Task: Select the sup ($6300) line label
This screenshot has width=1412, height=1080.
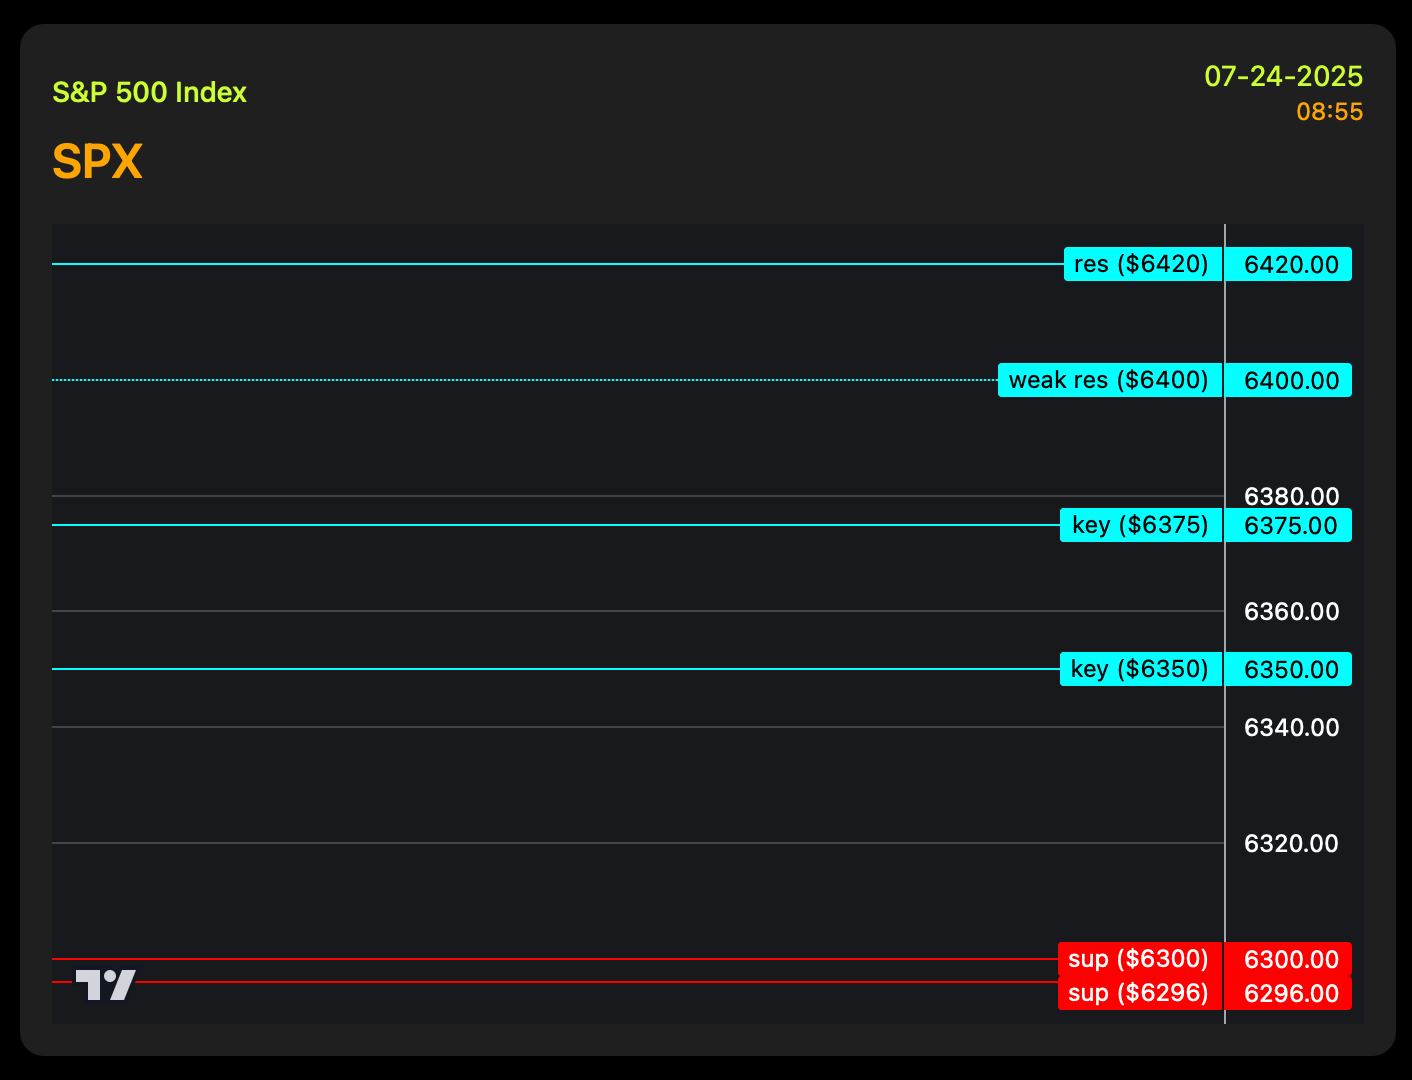Action: click(x=1140, y=959)
